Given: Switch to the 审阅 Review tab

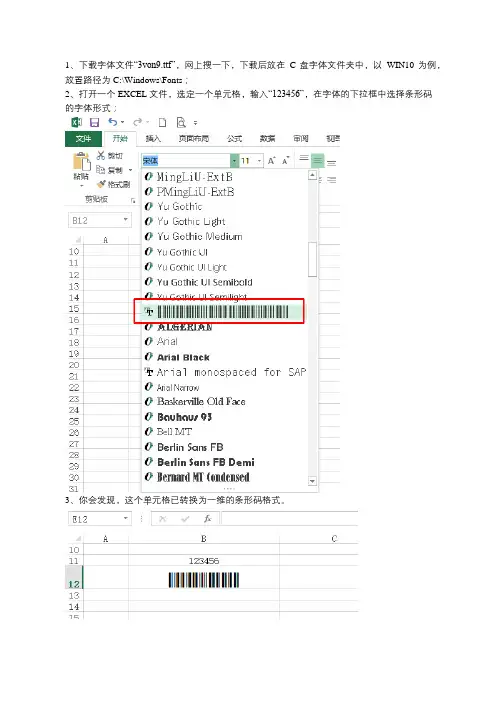Looking at the screenshot, I should tap(301, 139).
